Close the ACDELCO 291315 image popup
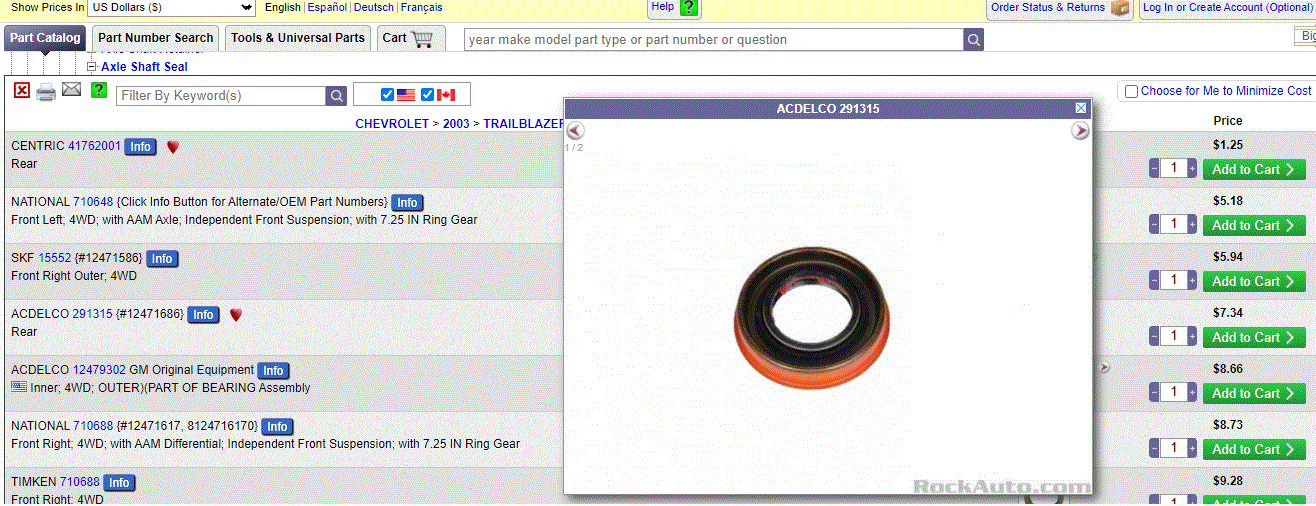This screenshot has width=1316, height=506. tap(1081, 108)
